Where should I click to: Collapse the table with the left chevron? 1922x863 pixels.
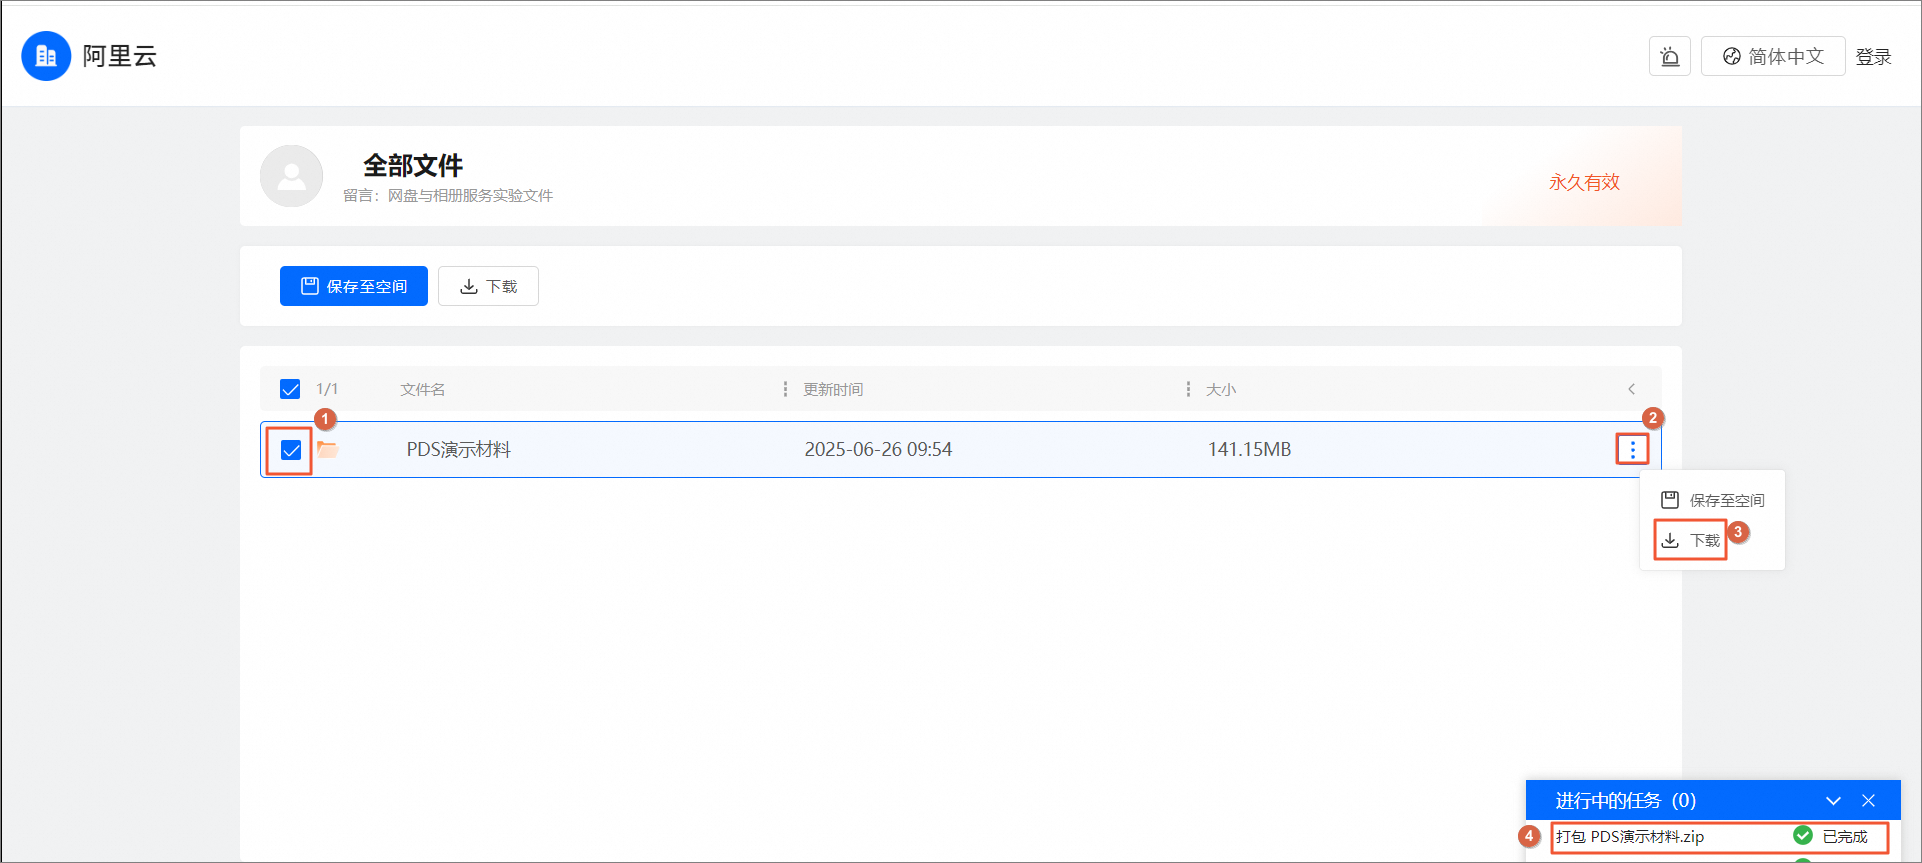click(1631, 389)
